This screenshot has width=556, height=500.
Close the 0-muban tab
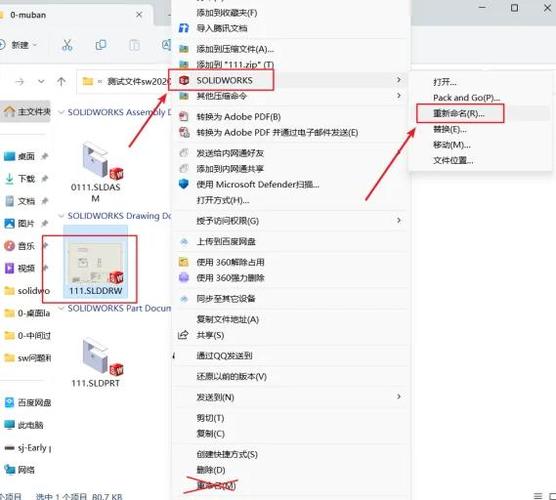(139, 15)
